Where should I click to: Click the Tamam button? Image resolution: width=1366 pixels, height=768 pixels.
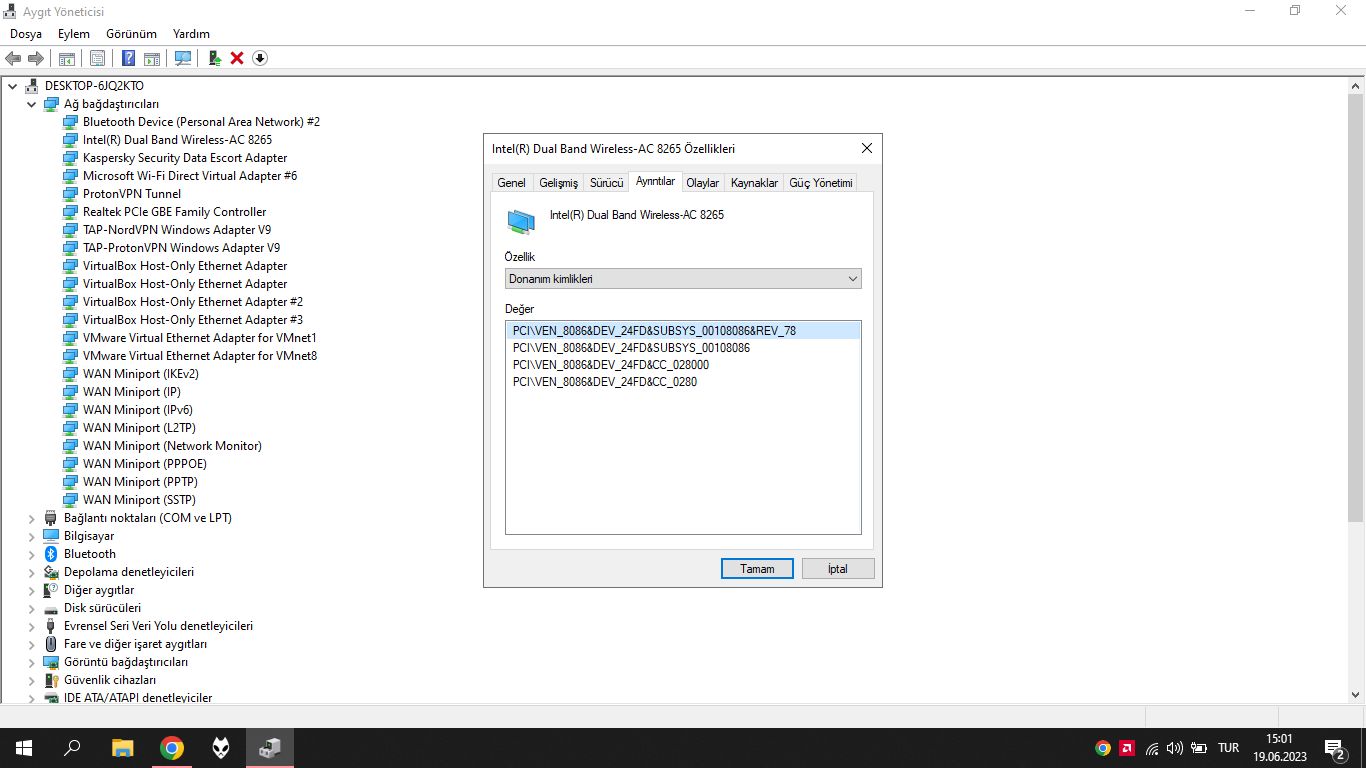pyautogui.click(x=757, y=568)
